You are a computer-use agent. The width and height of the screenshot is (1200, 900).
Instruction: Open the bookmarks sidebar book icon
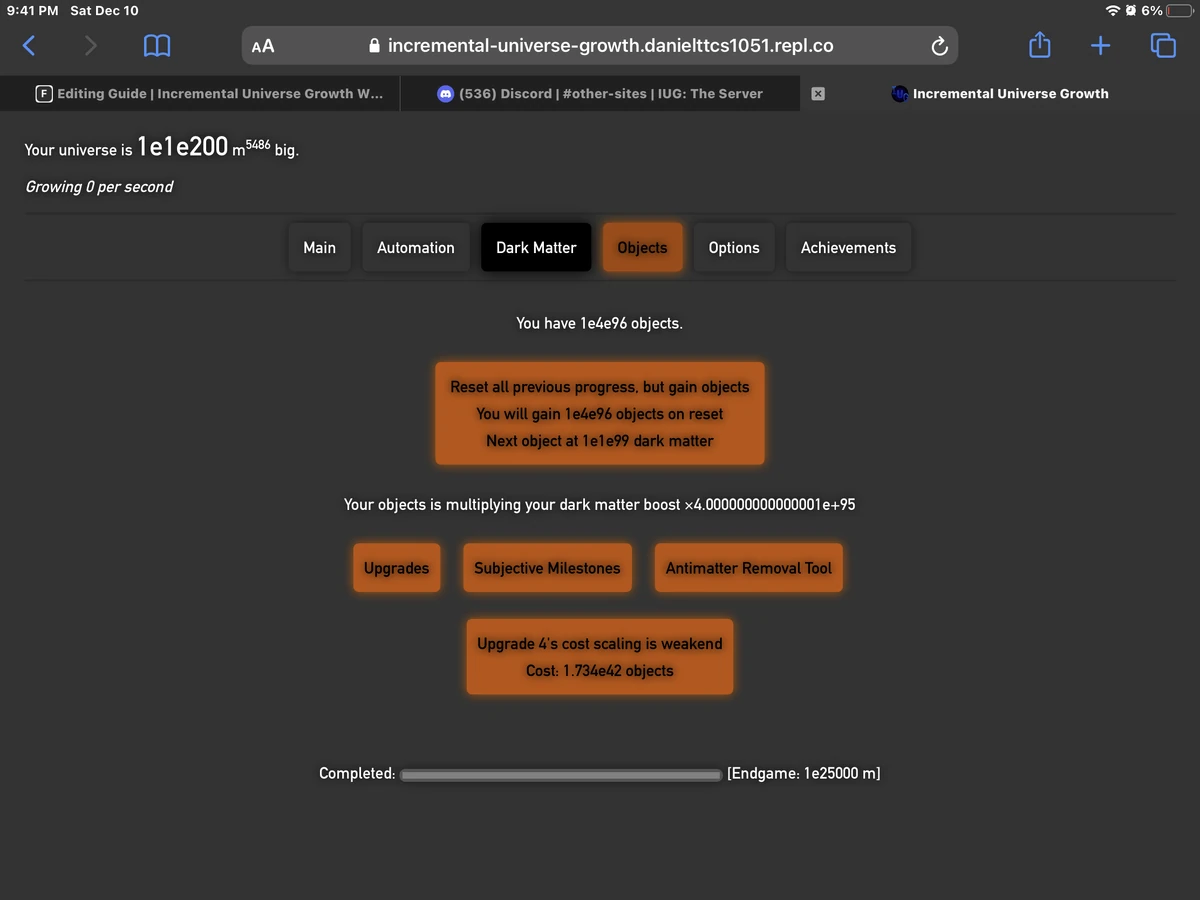tap(156, 45)
